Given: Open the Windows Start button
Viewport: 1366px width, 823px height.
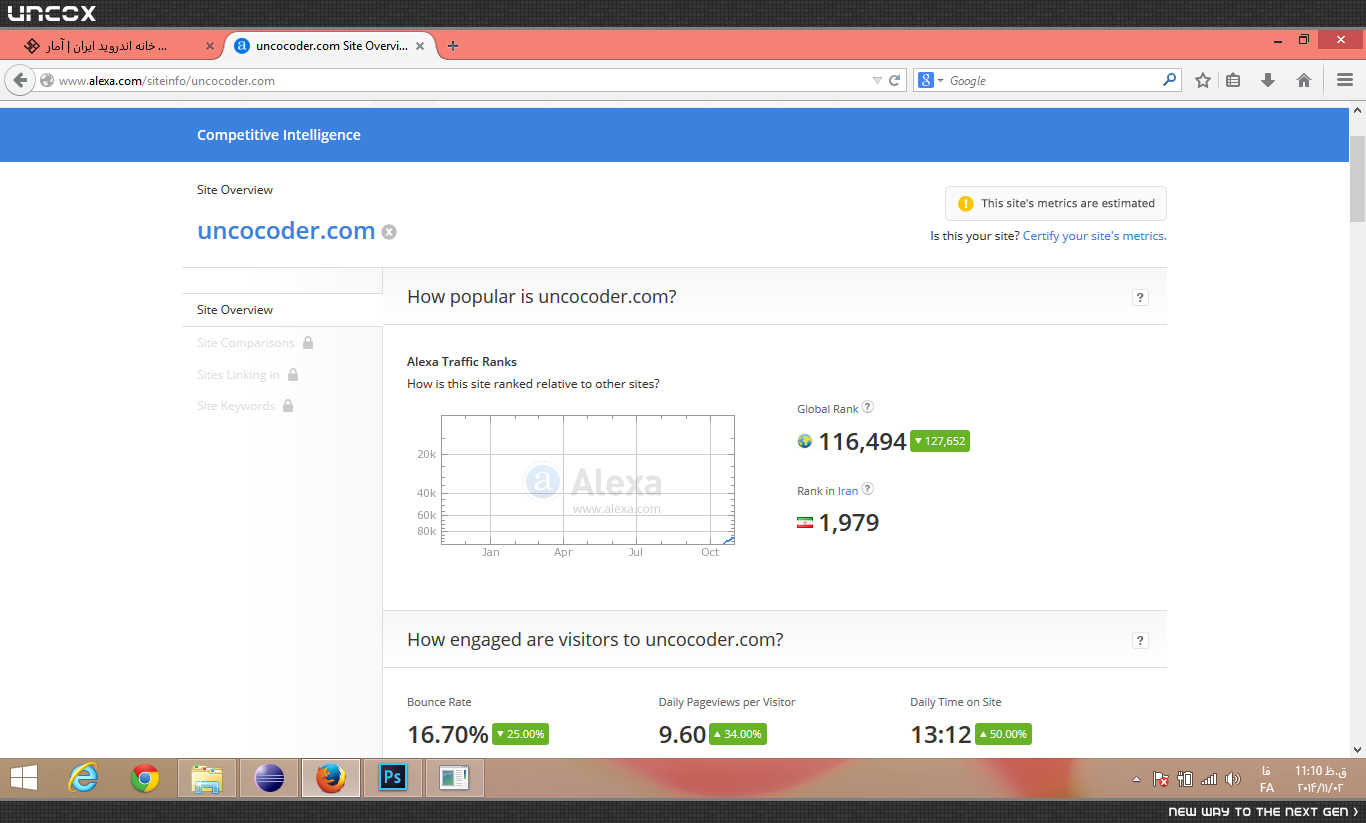Looking at the screenshot, I should 24,777.
